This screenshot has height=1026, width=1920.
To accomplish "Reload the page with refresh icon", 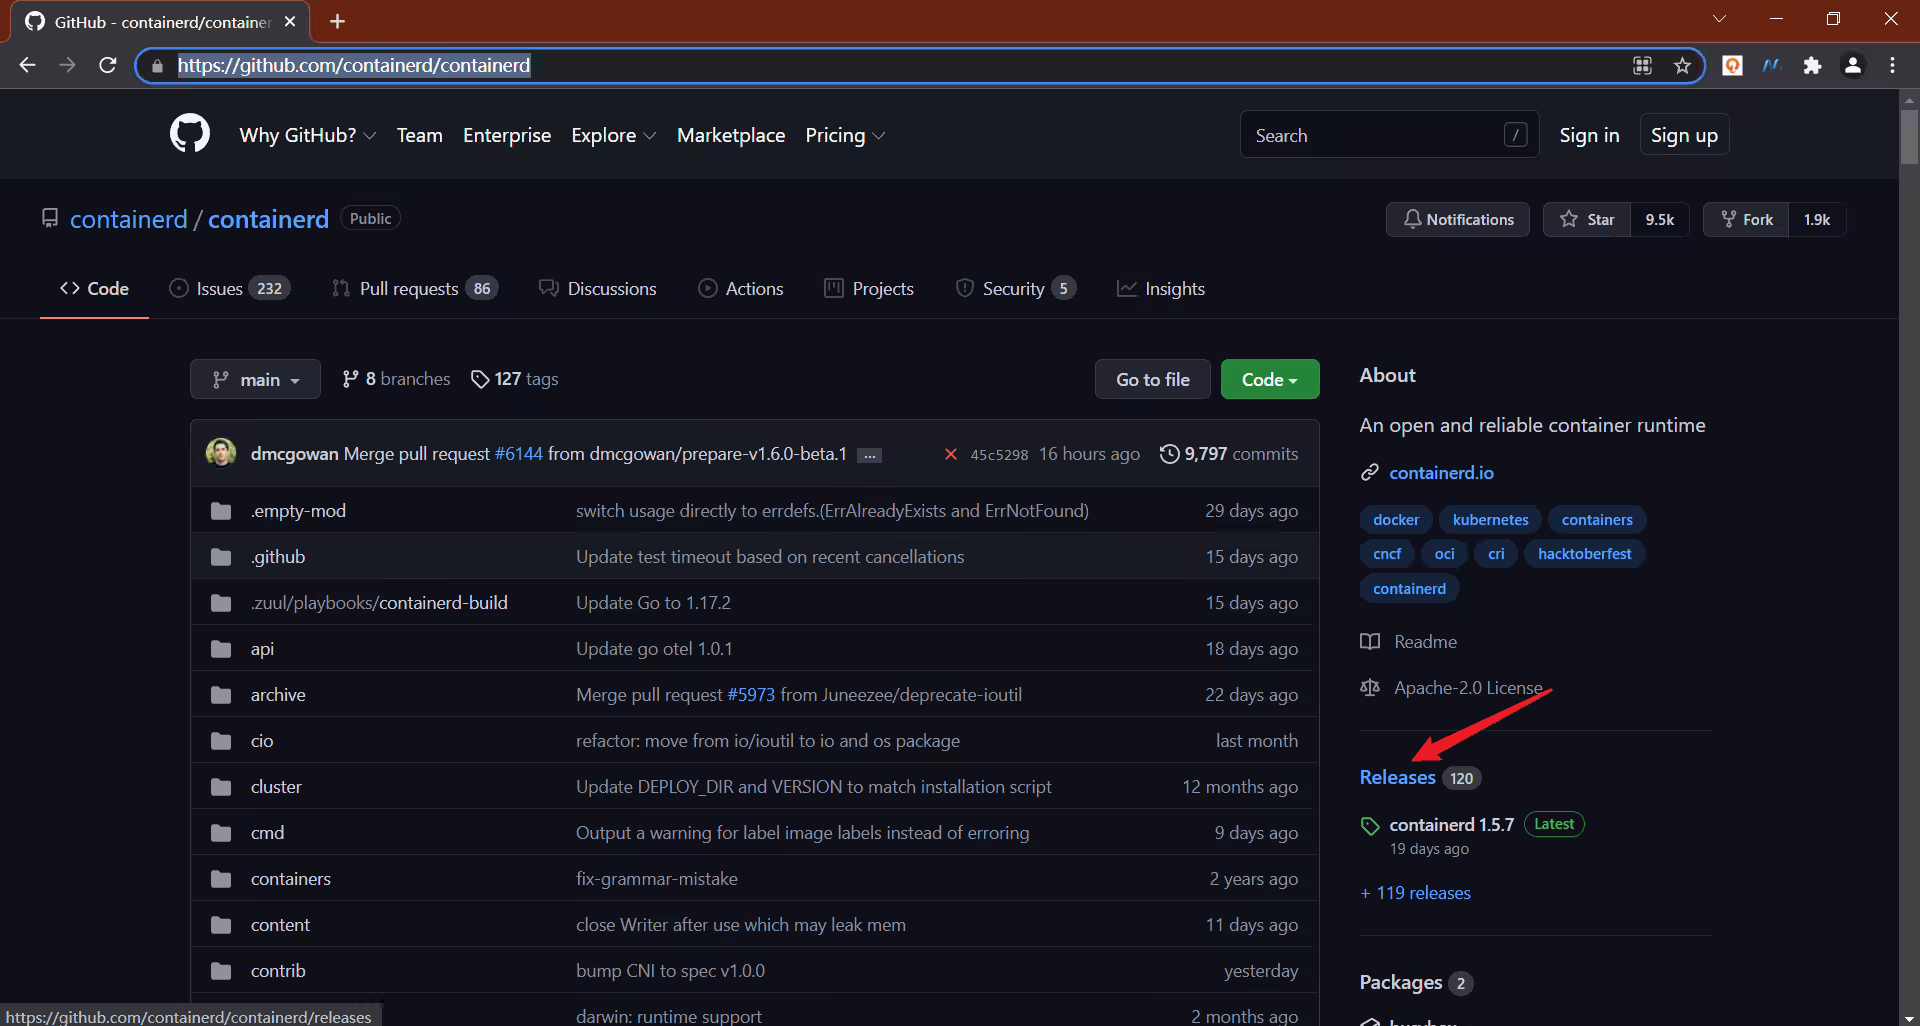I will 108,65.
